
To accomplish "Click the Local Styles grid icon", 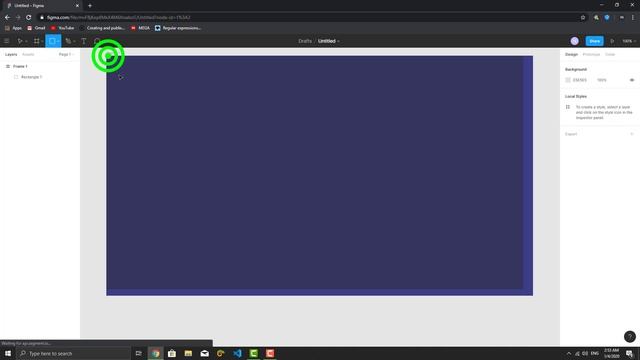I will click(x=568, y=107).
